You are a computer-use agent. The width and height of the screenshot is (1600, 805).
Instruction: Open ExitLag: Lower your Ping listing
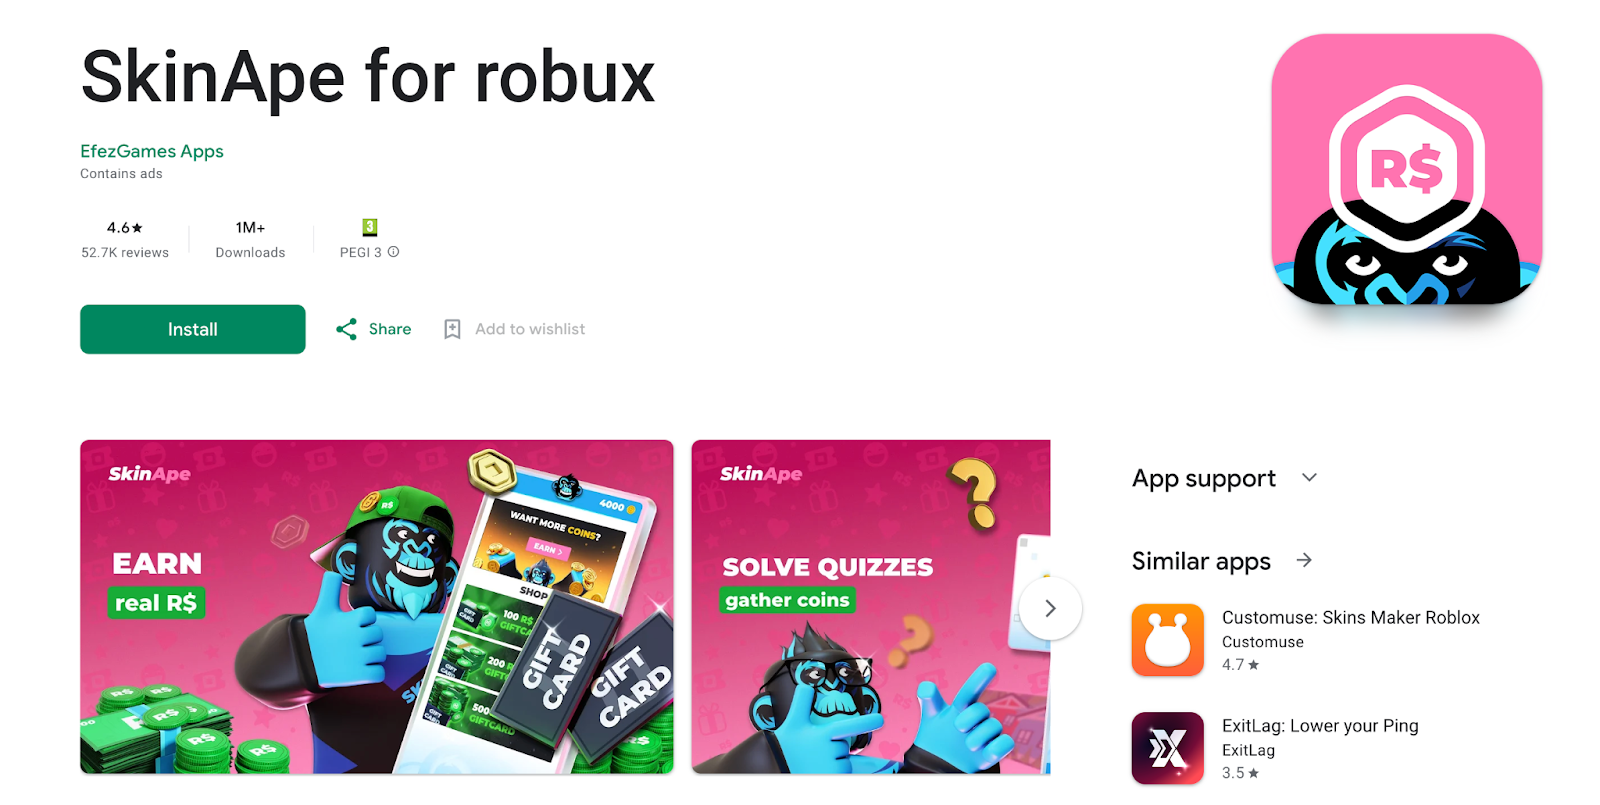click(x=1320, y=726)
